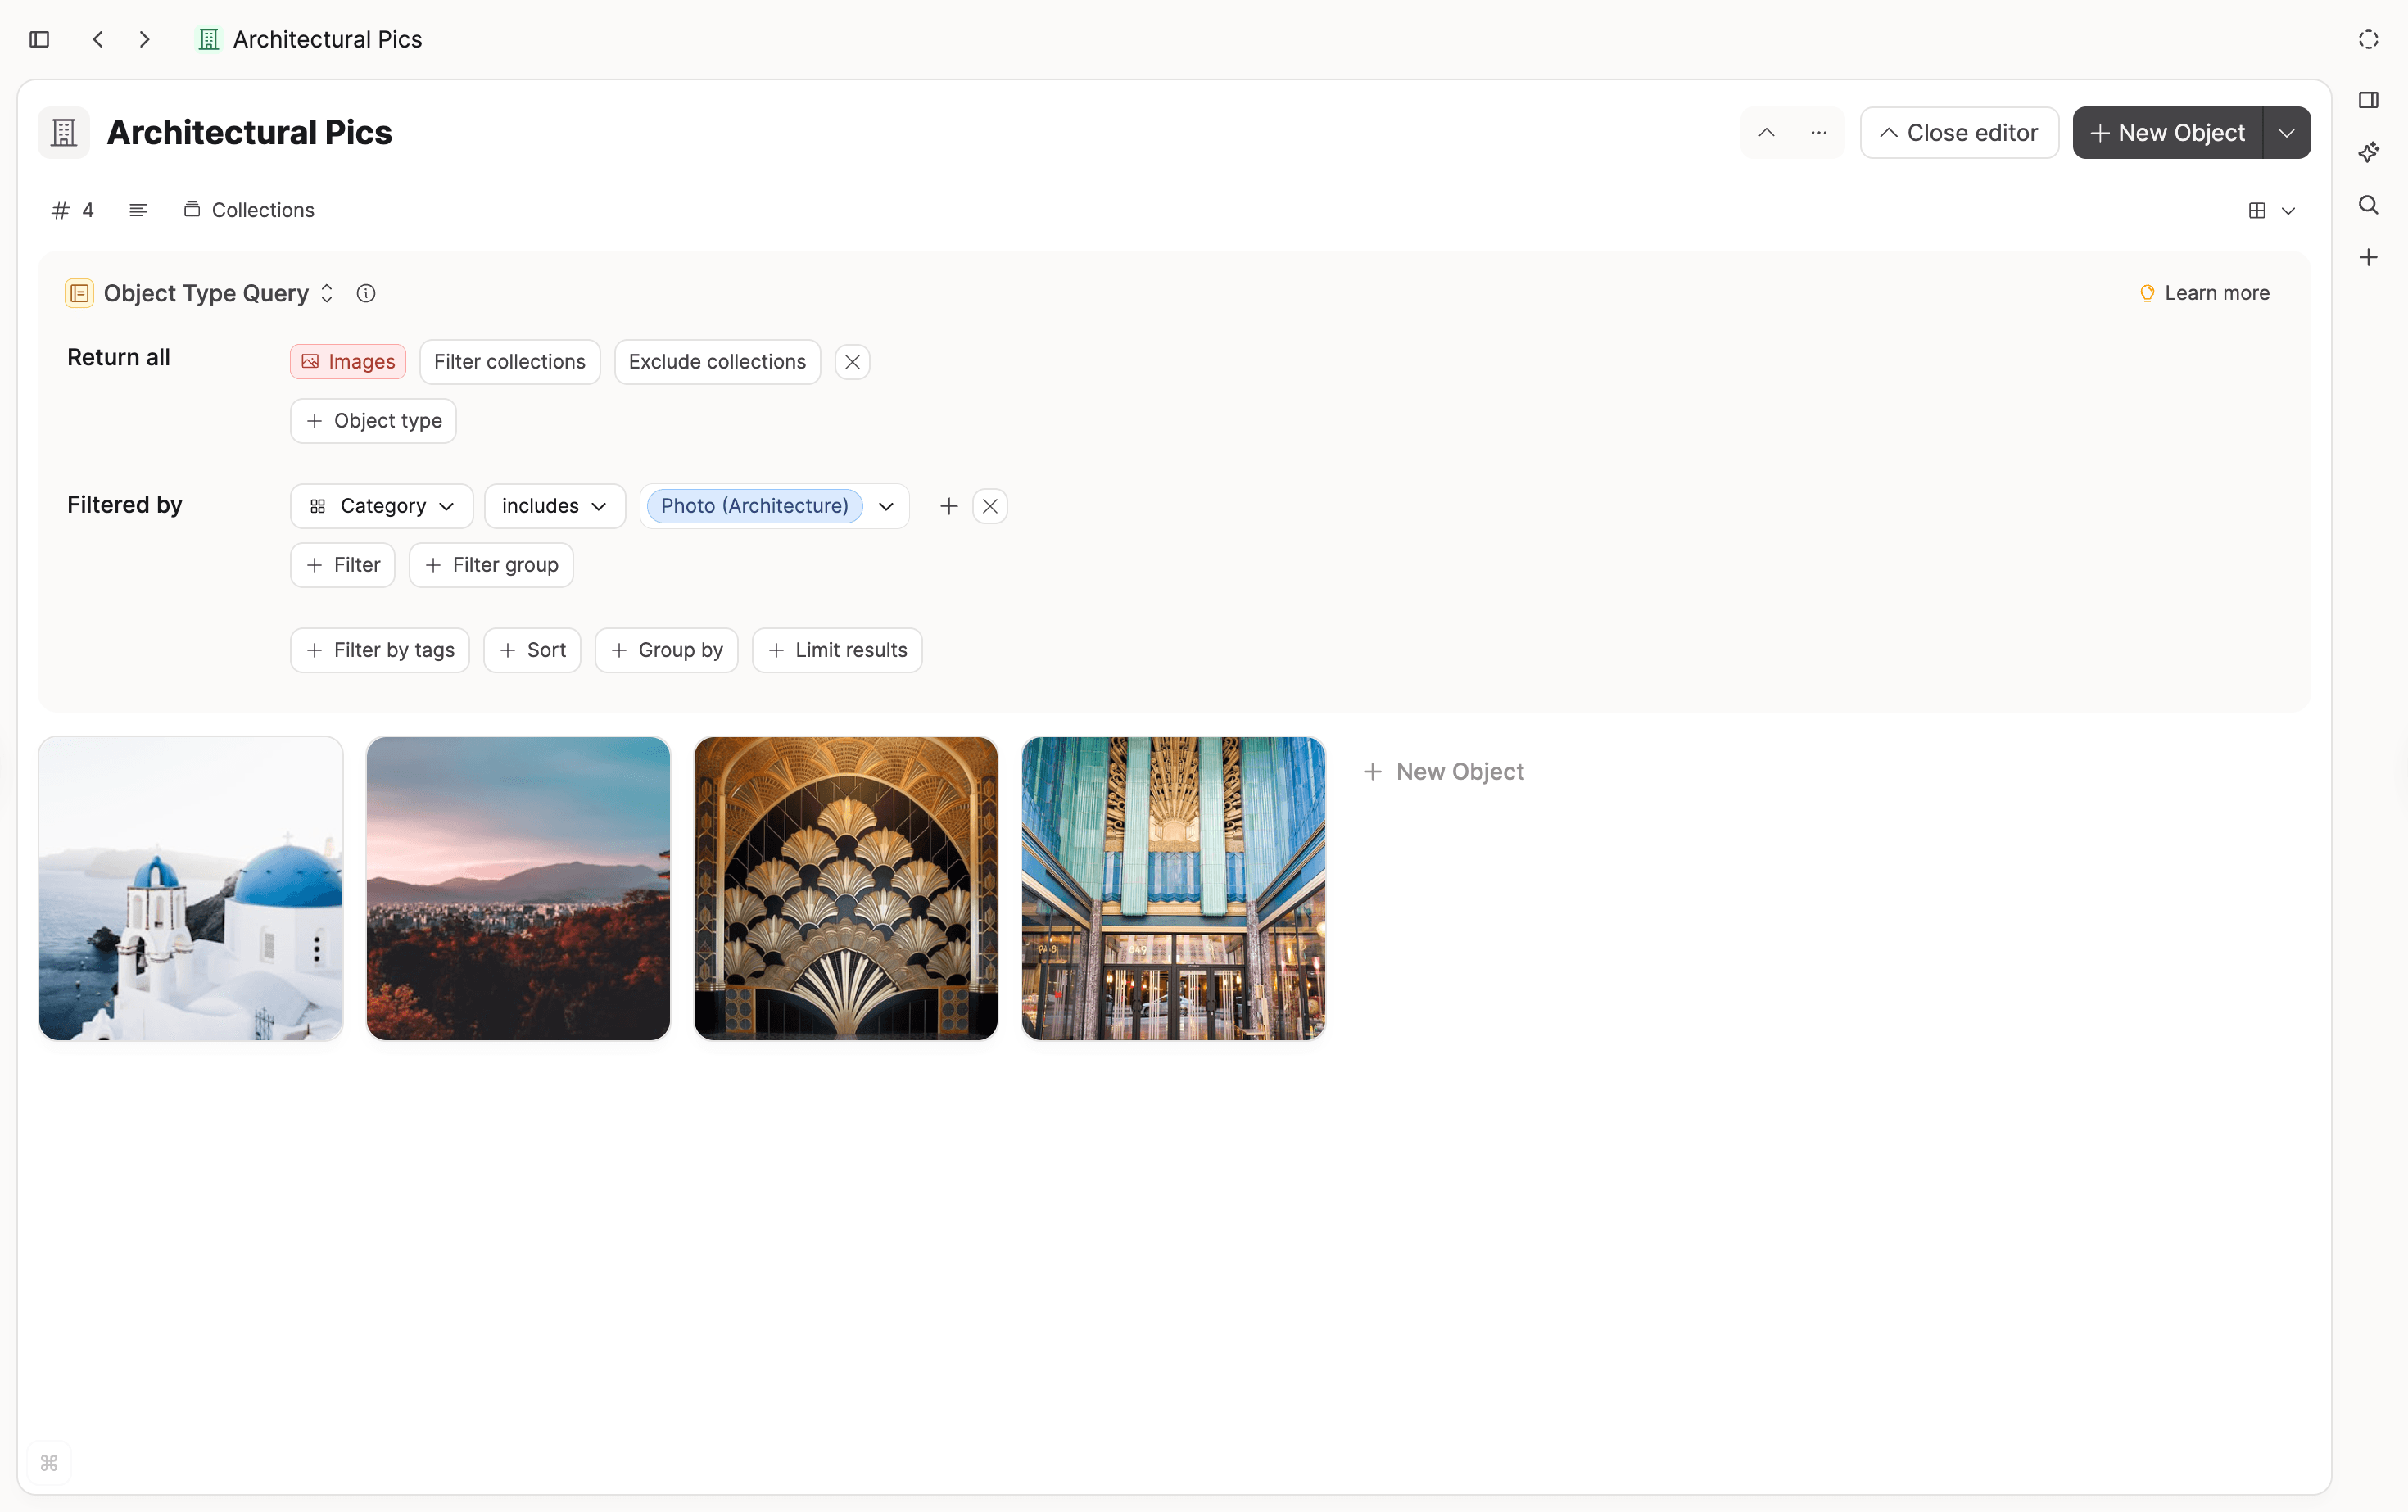Navigate back using the left arrow
Screen dimensions: 2408x1512
97,39
